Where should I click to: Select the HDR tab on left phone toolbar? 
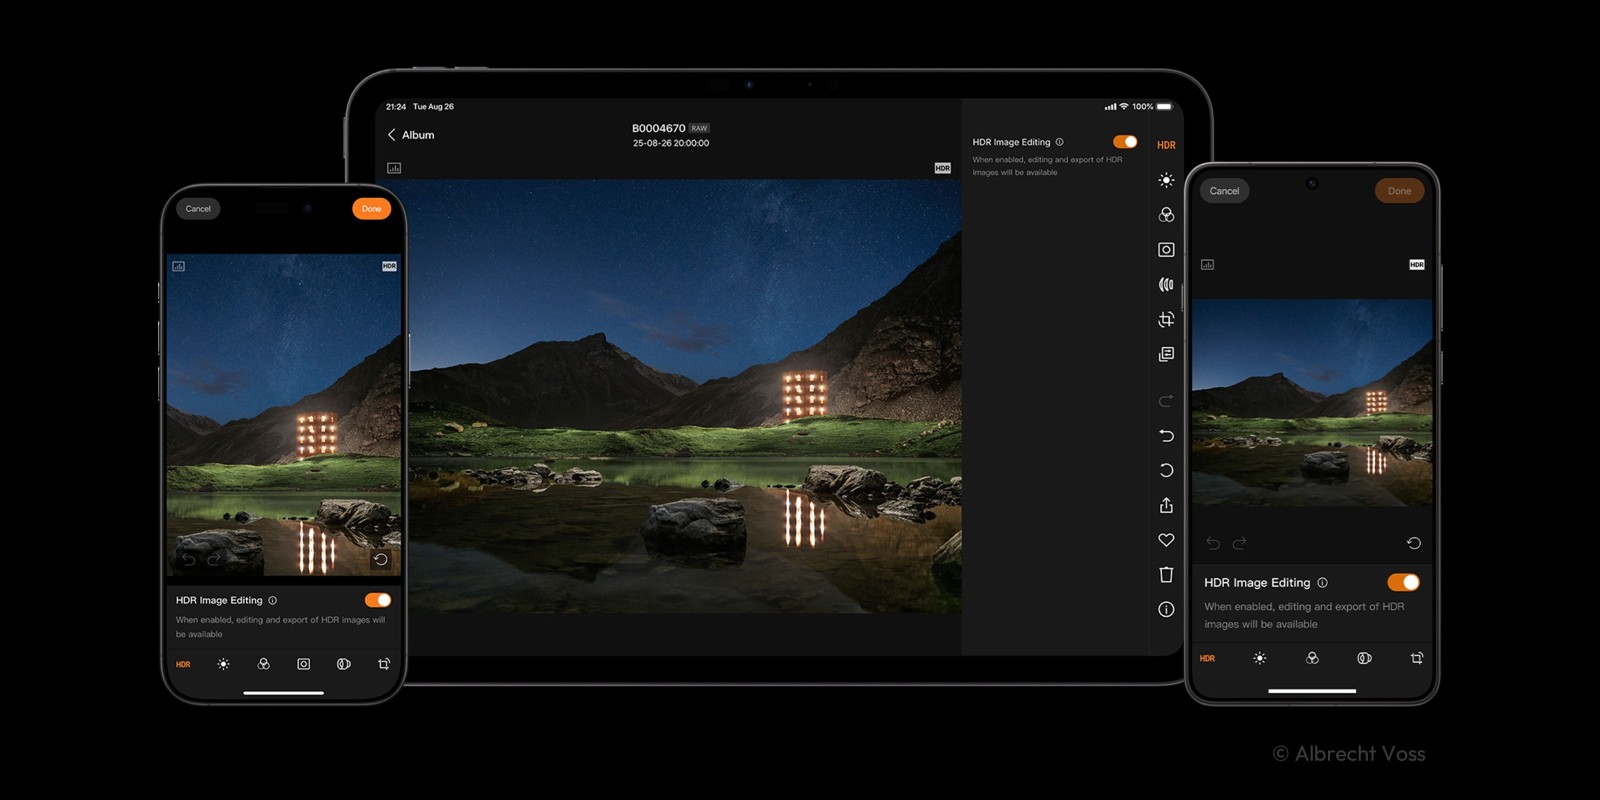183,664
